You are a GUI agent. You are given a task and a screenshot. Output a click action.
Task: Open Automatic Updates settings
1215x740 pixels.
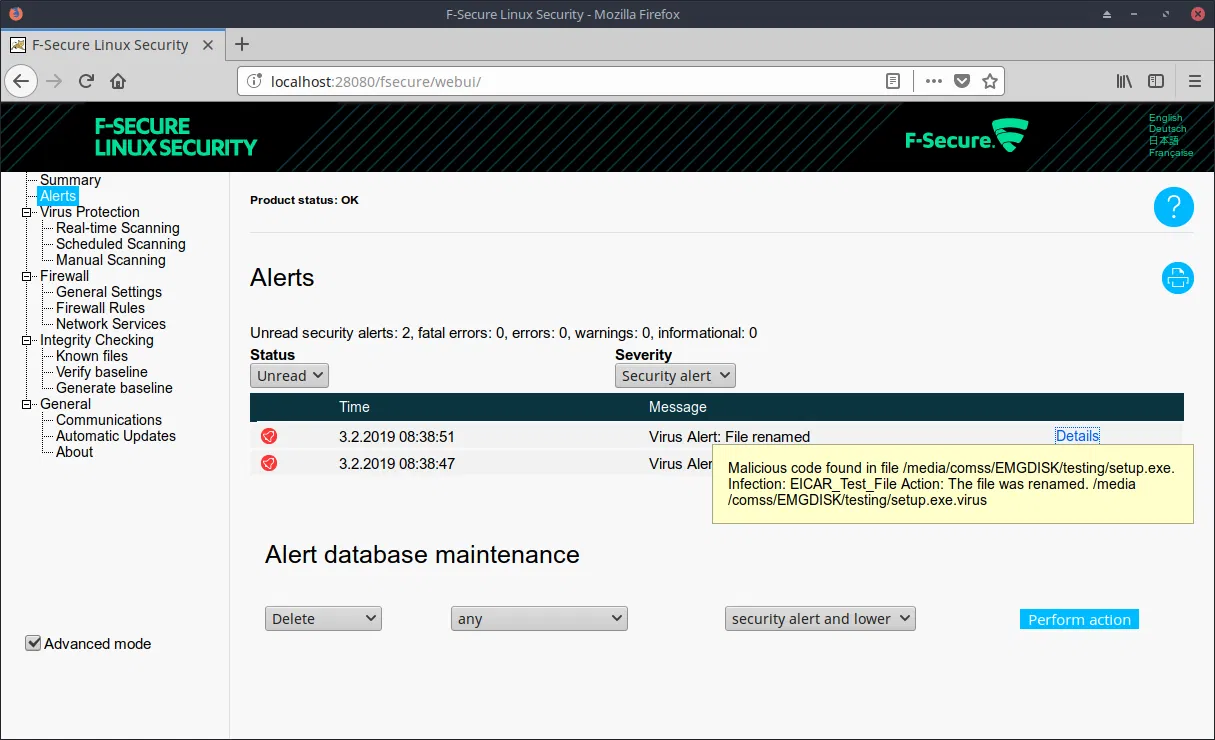tap(116, 436)
